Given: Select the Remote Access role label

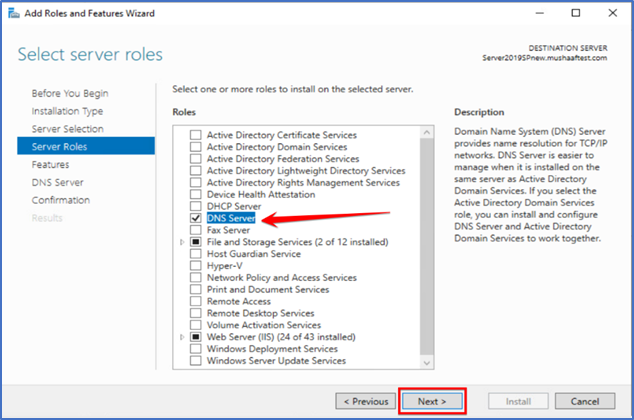Looking at the screenshot, I should pyautogui.click(x=239, y=302).
